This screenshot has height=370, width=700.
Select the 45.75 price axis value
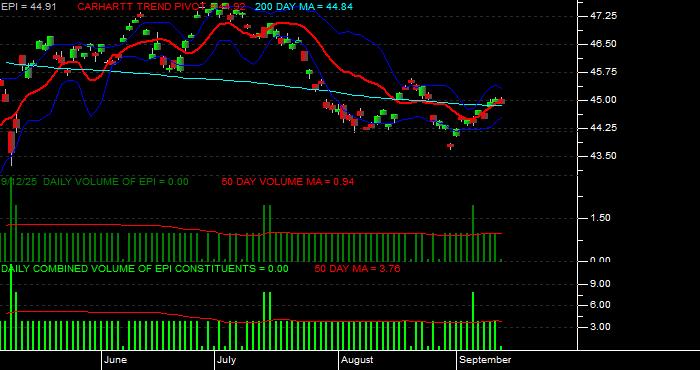pos(604,72)
